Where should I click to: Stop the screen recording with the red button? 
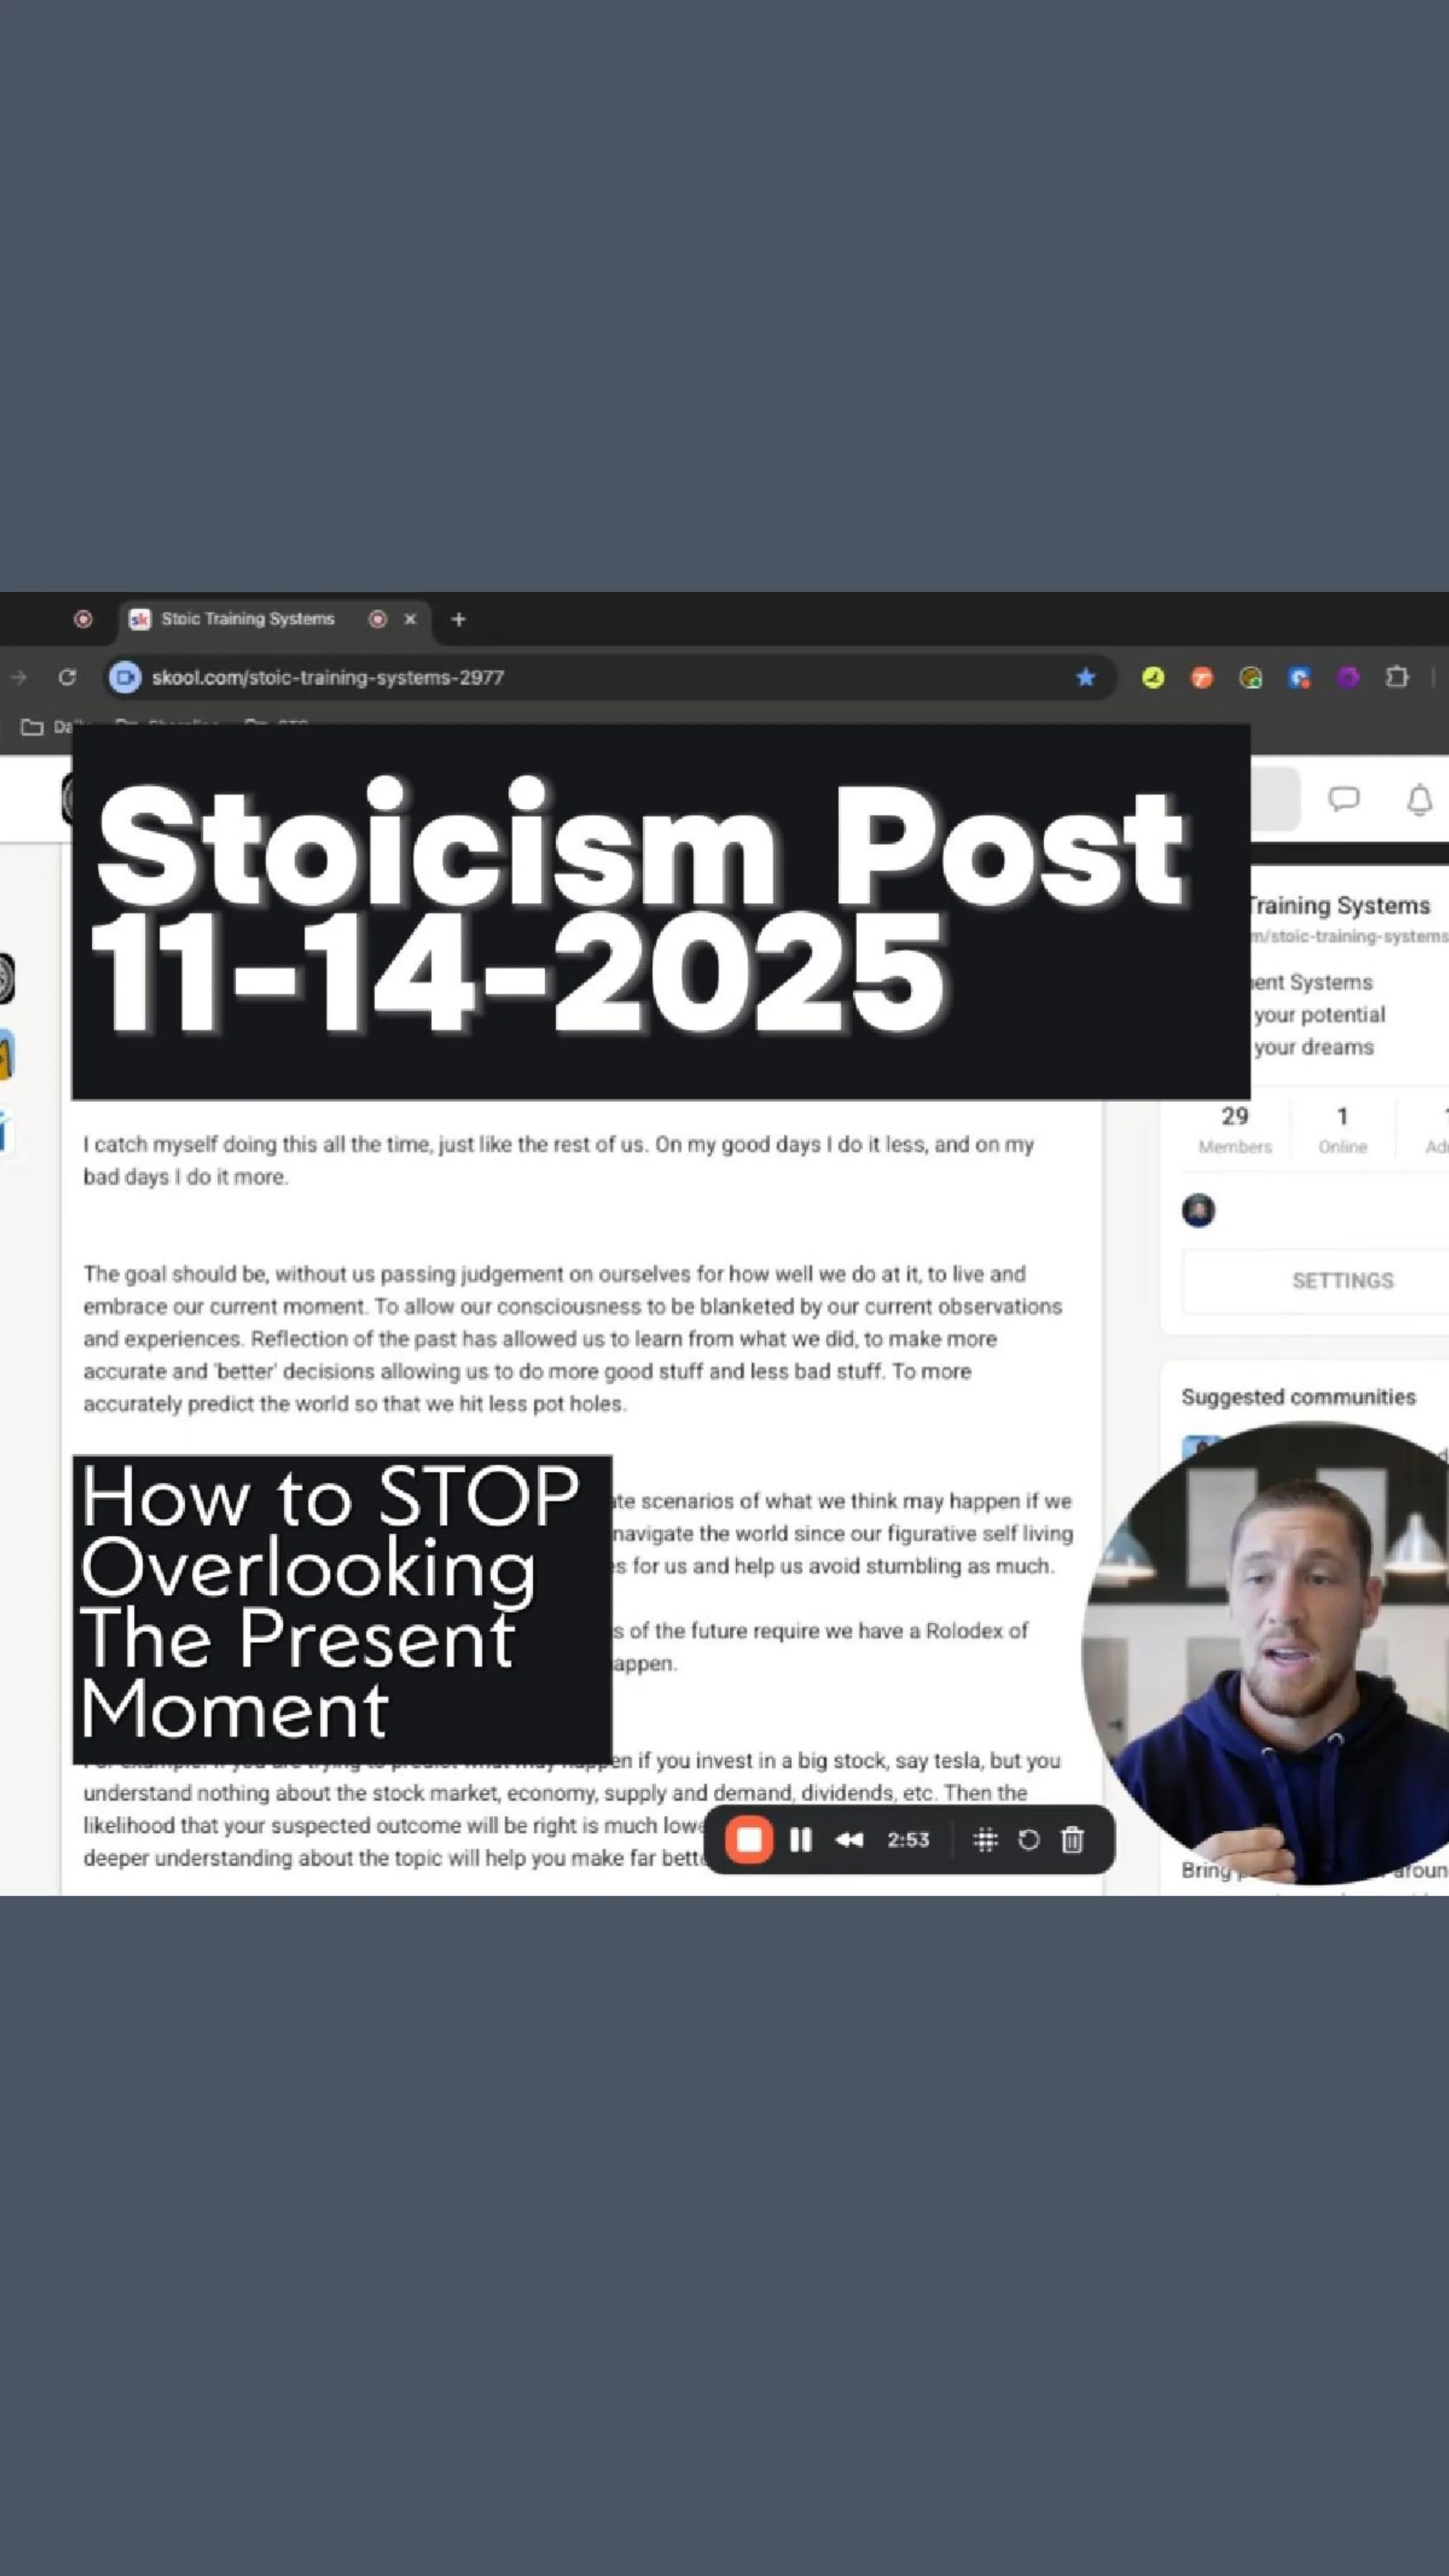(749, 1840)
